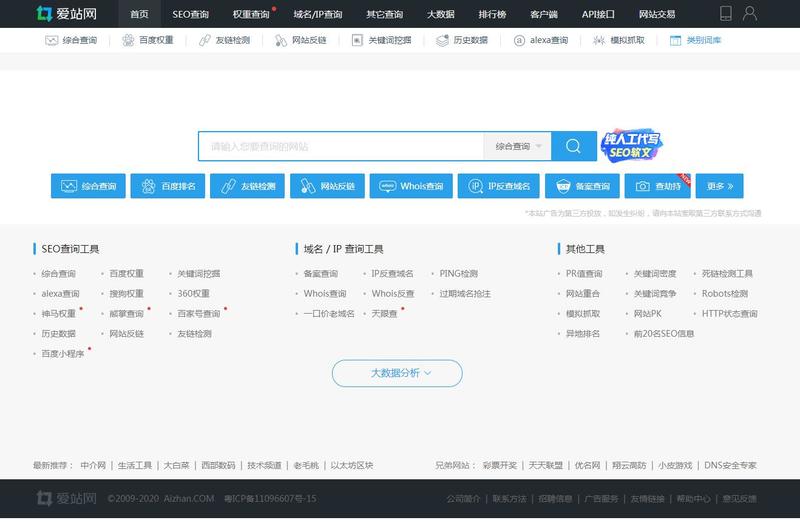This screenshot has height=526, width=800.
Task: Click the blue IP反查域名 button
Action: coord(498,186)
